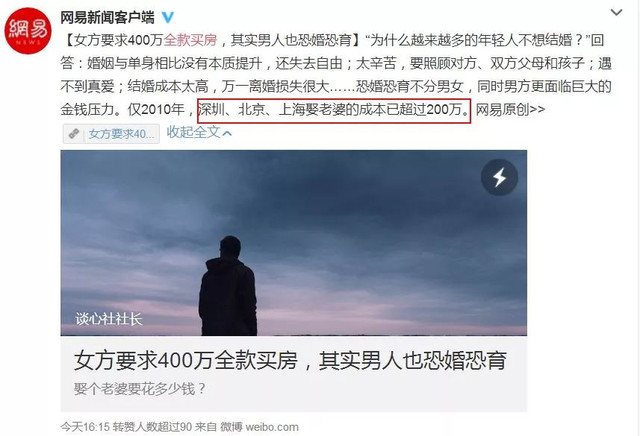Click the 网易原创>> text
The width and height of the screenshot is (640, 436).
[x=510, y=109]
